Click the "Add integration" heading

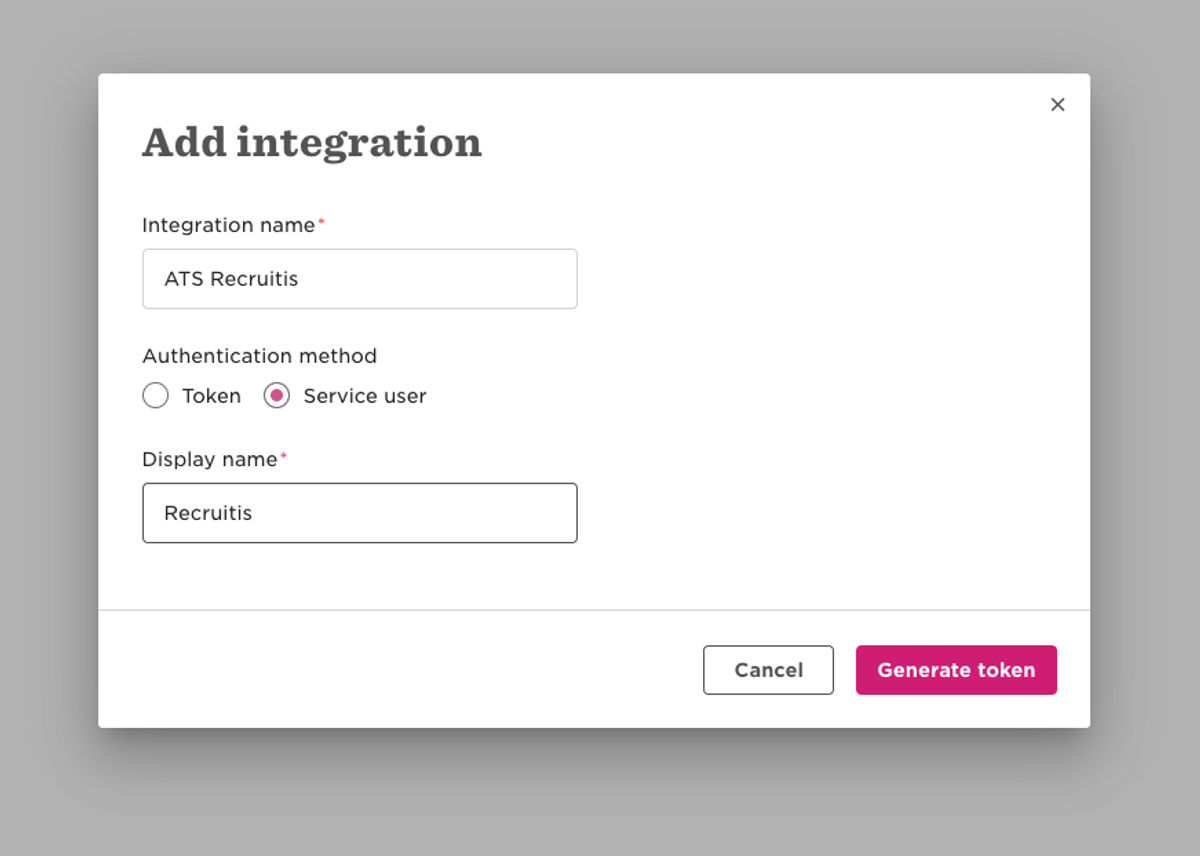pos(312,142)
